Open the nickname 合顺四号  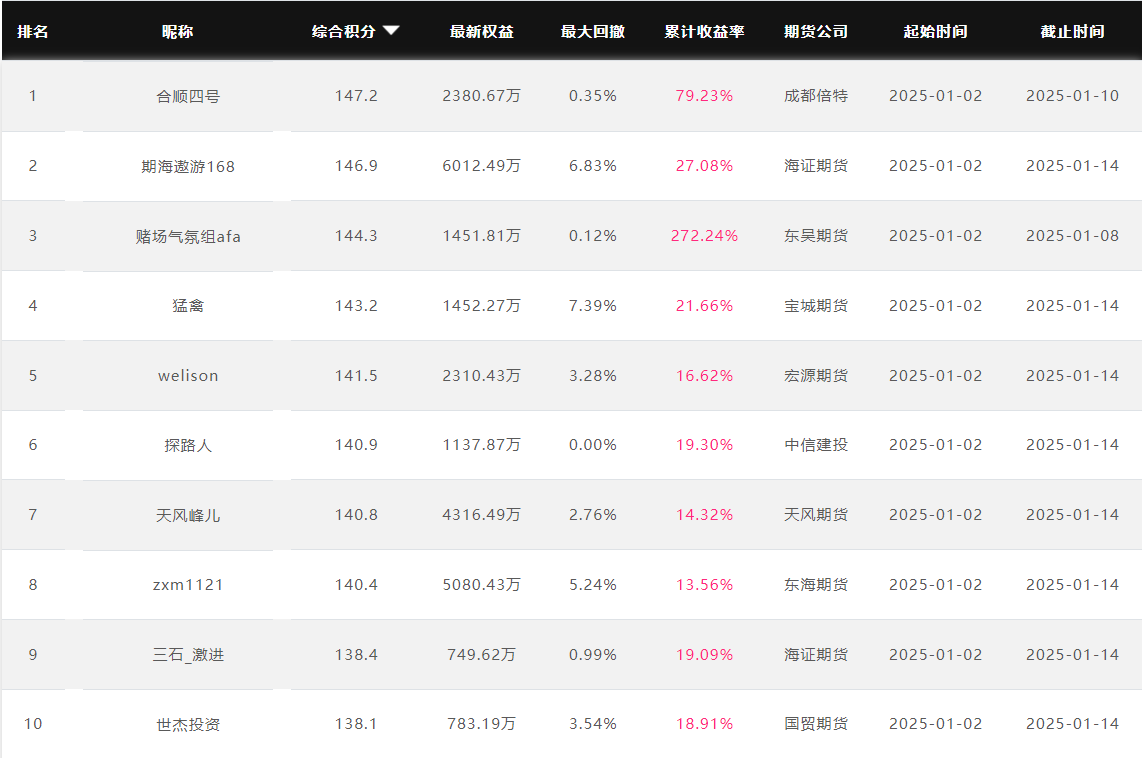click(188, 96)
